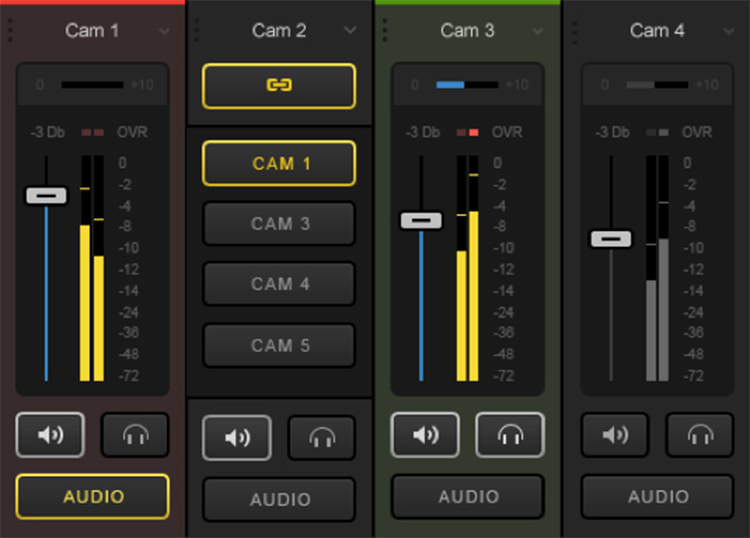Click the speaker icon under Cam 1
The width and height of the screenshot is (750, 538).
click(50, 435)
